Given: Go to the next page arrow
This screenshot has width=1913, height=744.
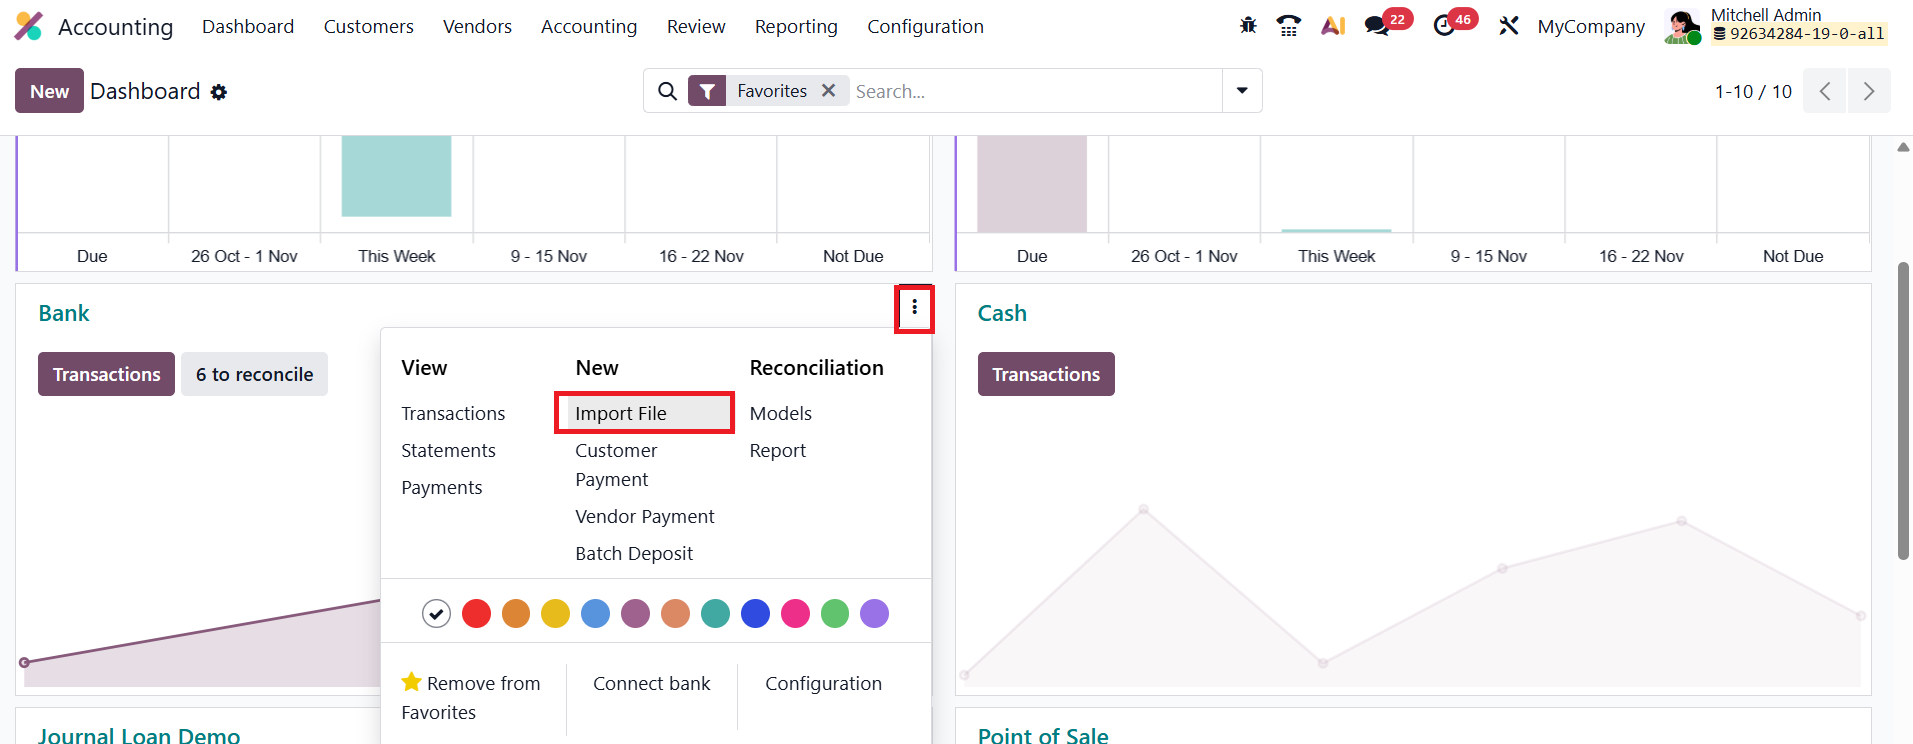Looking at the screenshot, I should point(1868,91).
